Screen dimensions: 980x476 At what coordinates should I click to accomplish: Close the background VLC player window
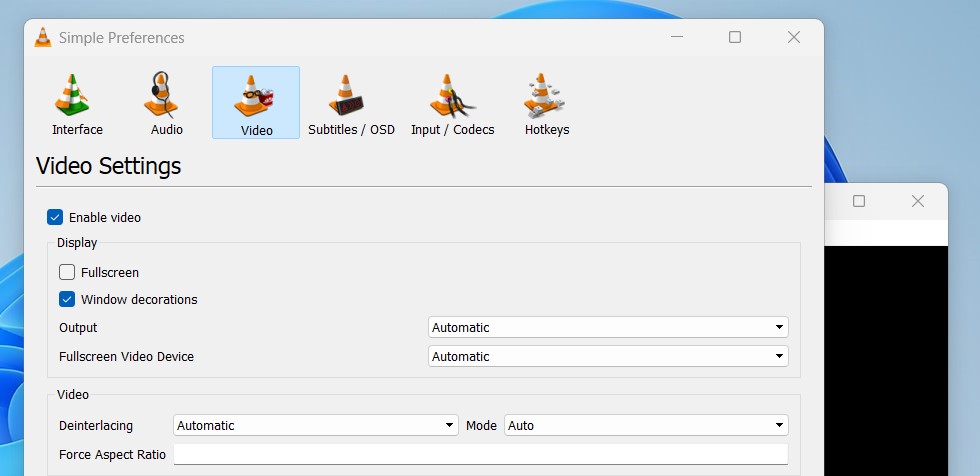[x=918, y=201]
